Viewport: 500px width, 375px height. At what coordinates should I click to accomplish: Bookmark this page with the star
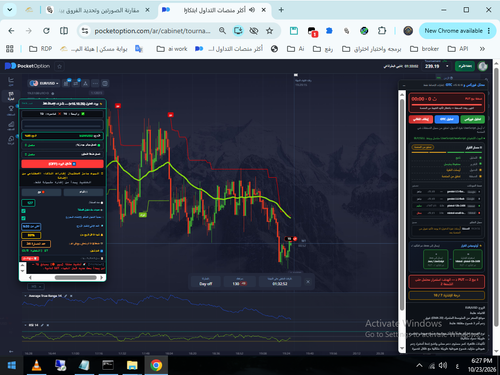pos(269,31)
